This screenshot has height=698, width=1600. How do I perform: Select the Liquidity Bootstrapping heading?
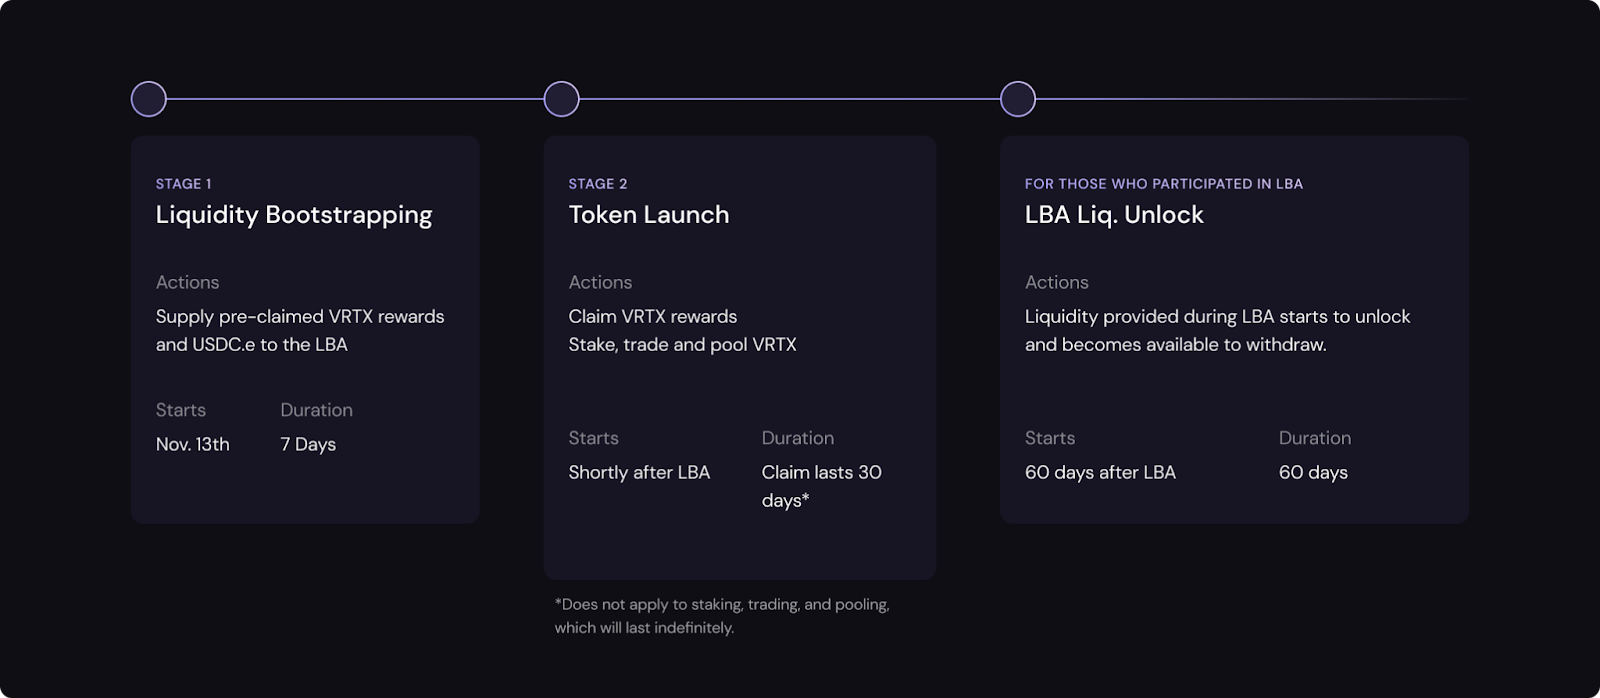294,215
